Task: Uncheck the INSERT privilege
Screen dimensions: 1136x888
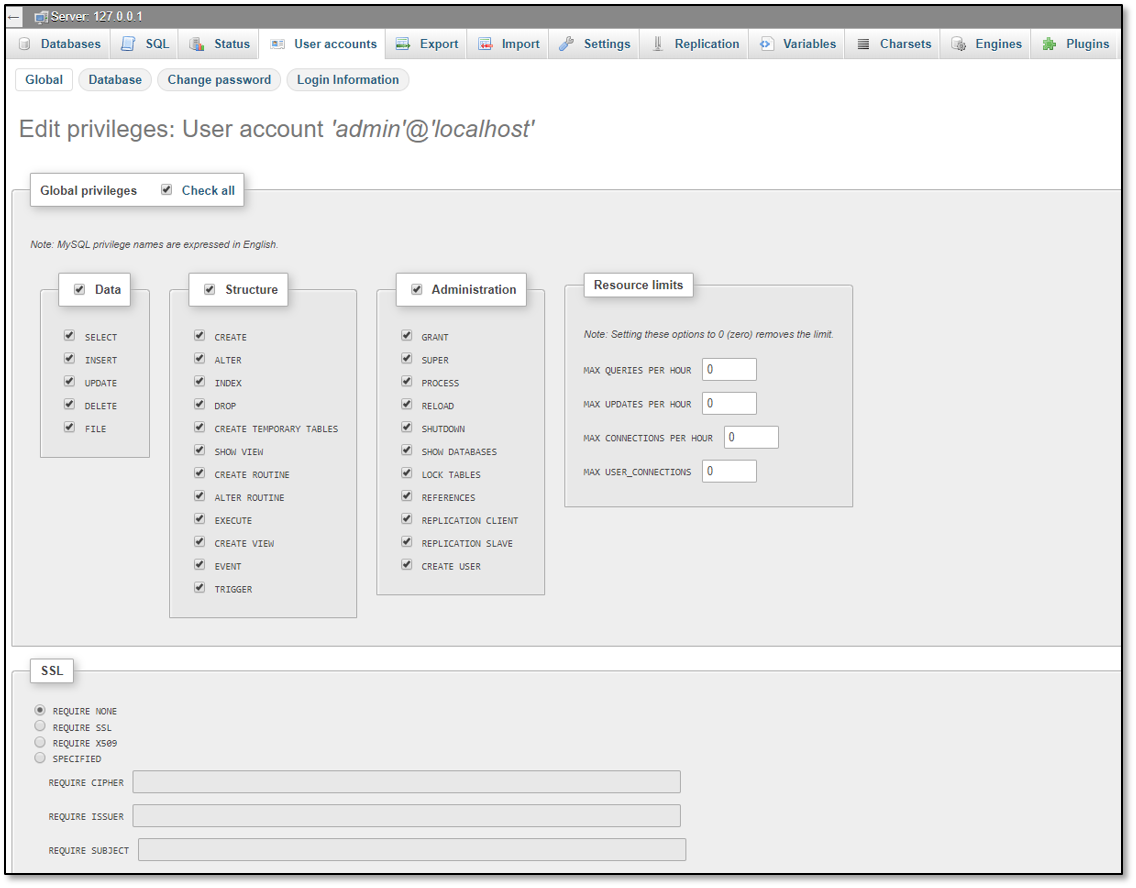Action: point(70,358)
